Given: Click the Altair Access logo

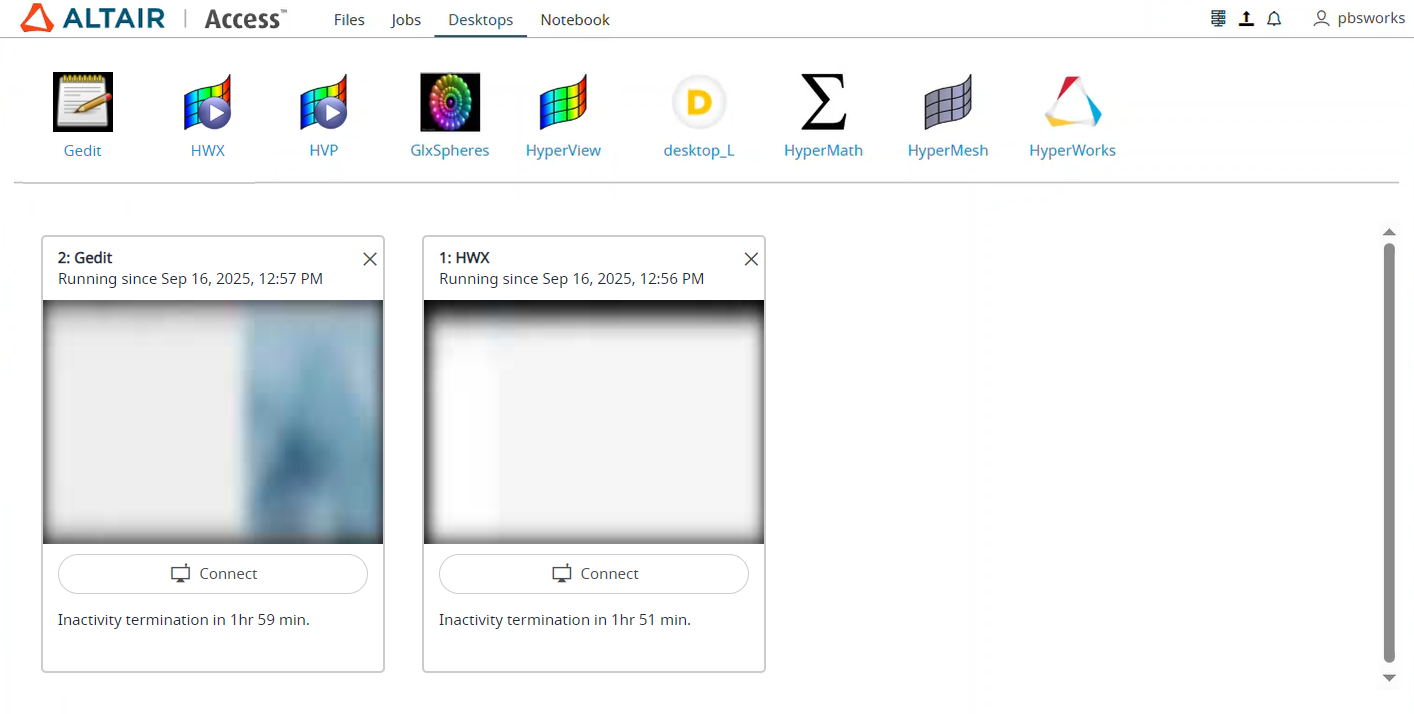Looking at the screenshot, I should 153,18.
